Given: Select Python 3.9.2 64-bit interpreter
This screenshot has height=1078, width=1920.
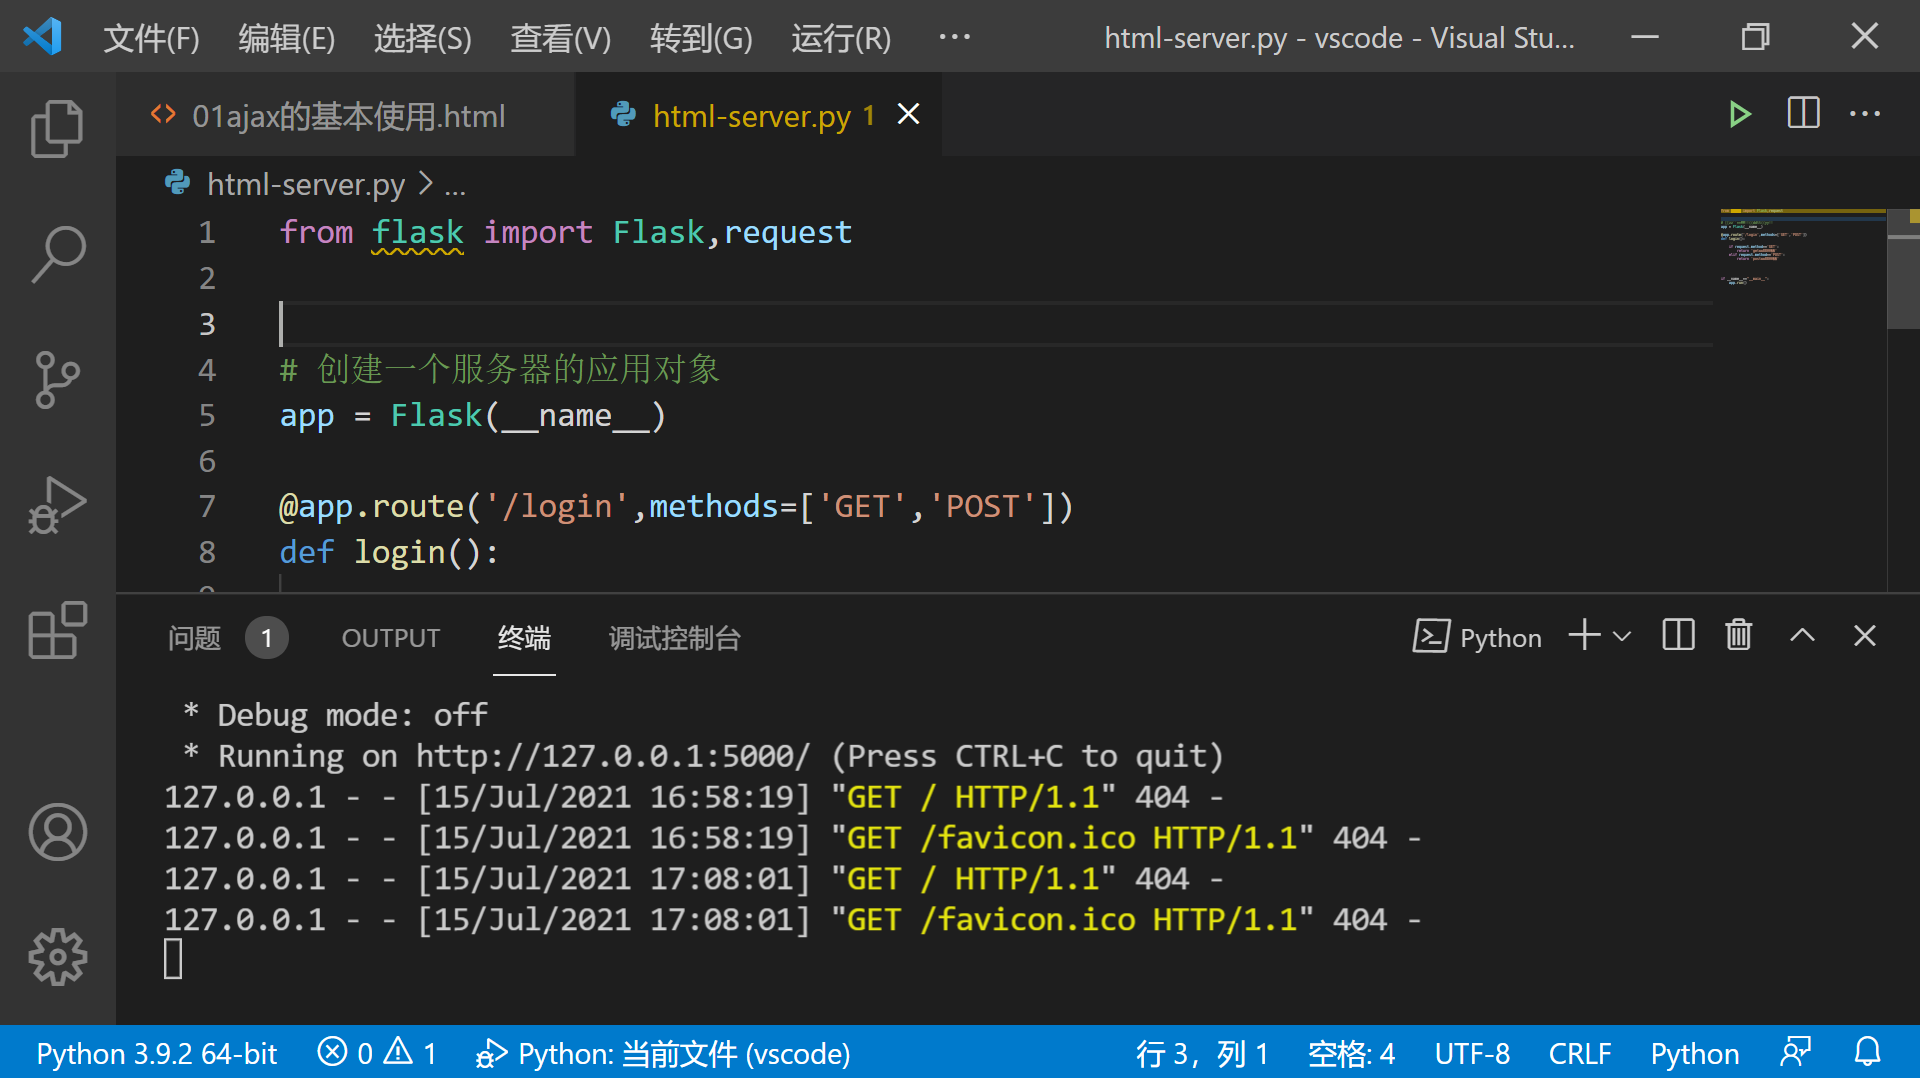Looking at the screenshot, I should click(156, 1053).
